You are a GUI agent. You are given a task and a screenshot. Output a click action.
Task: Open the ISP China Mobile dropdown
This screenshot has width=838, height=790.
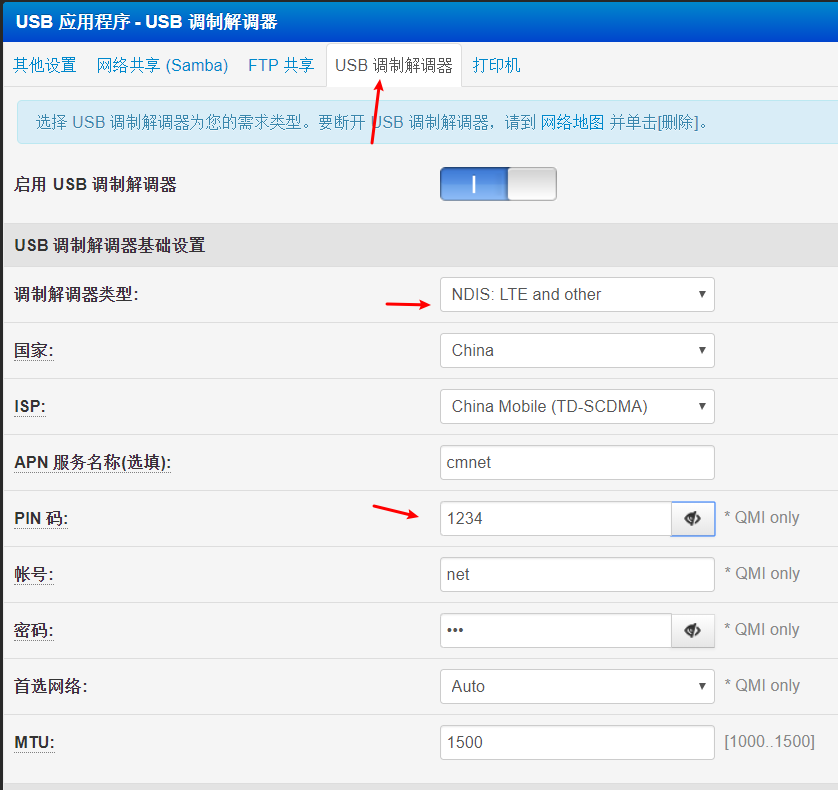point(577,406)
